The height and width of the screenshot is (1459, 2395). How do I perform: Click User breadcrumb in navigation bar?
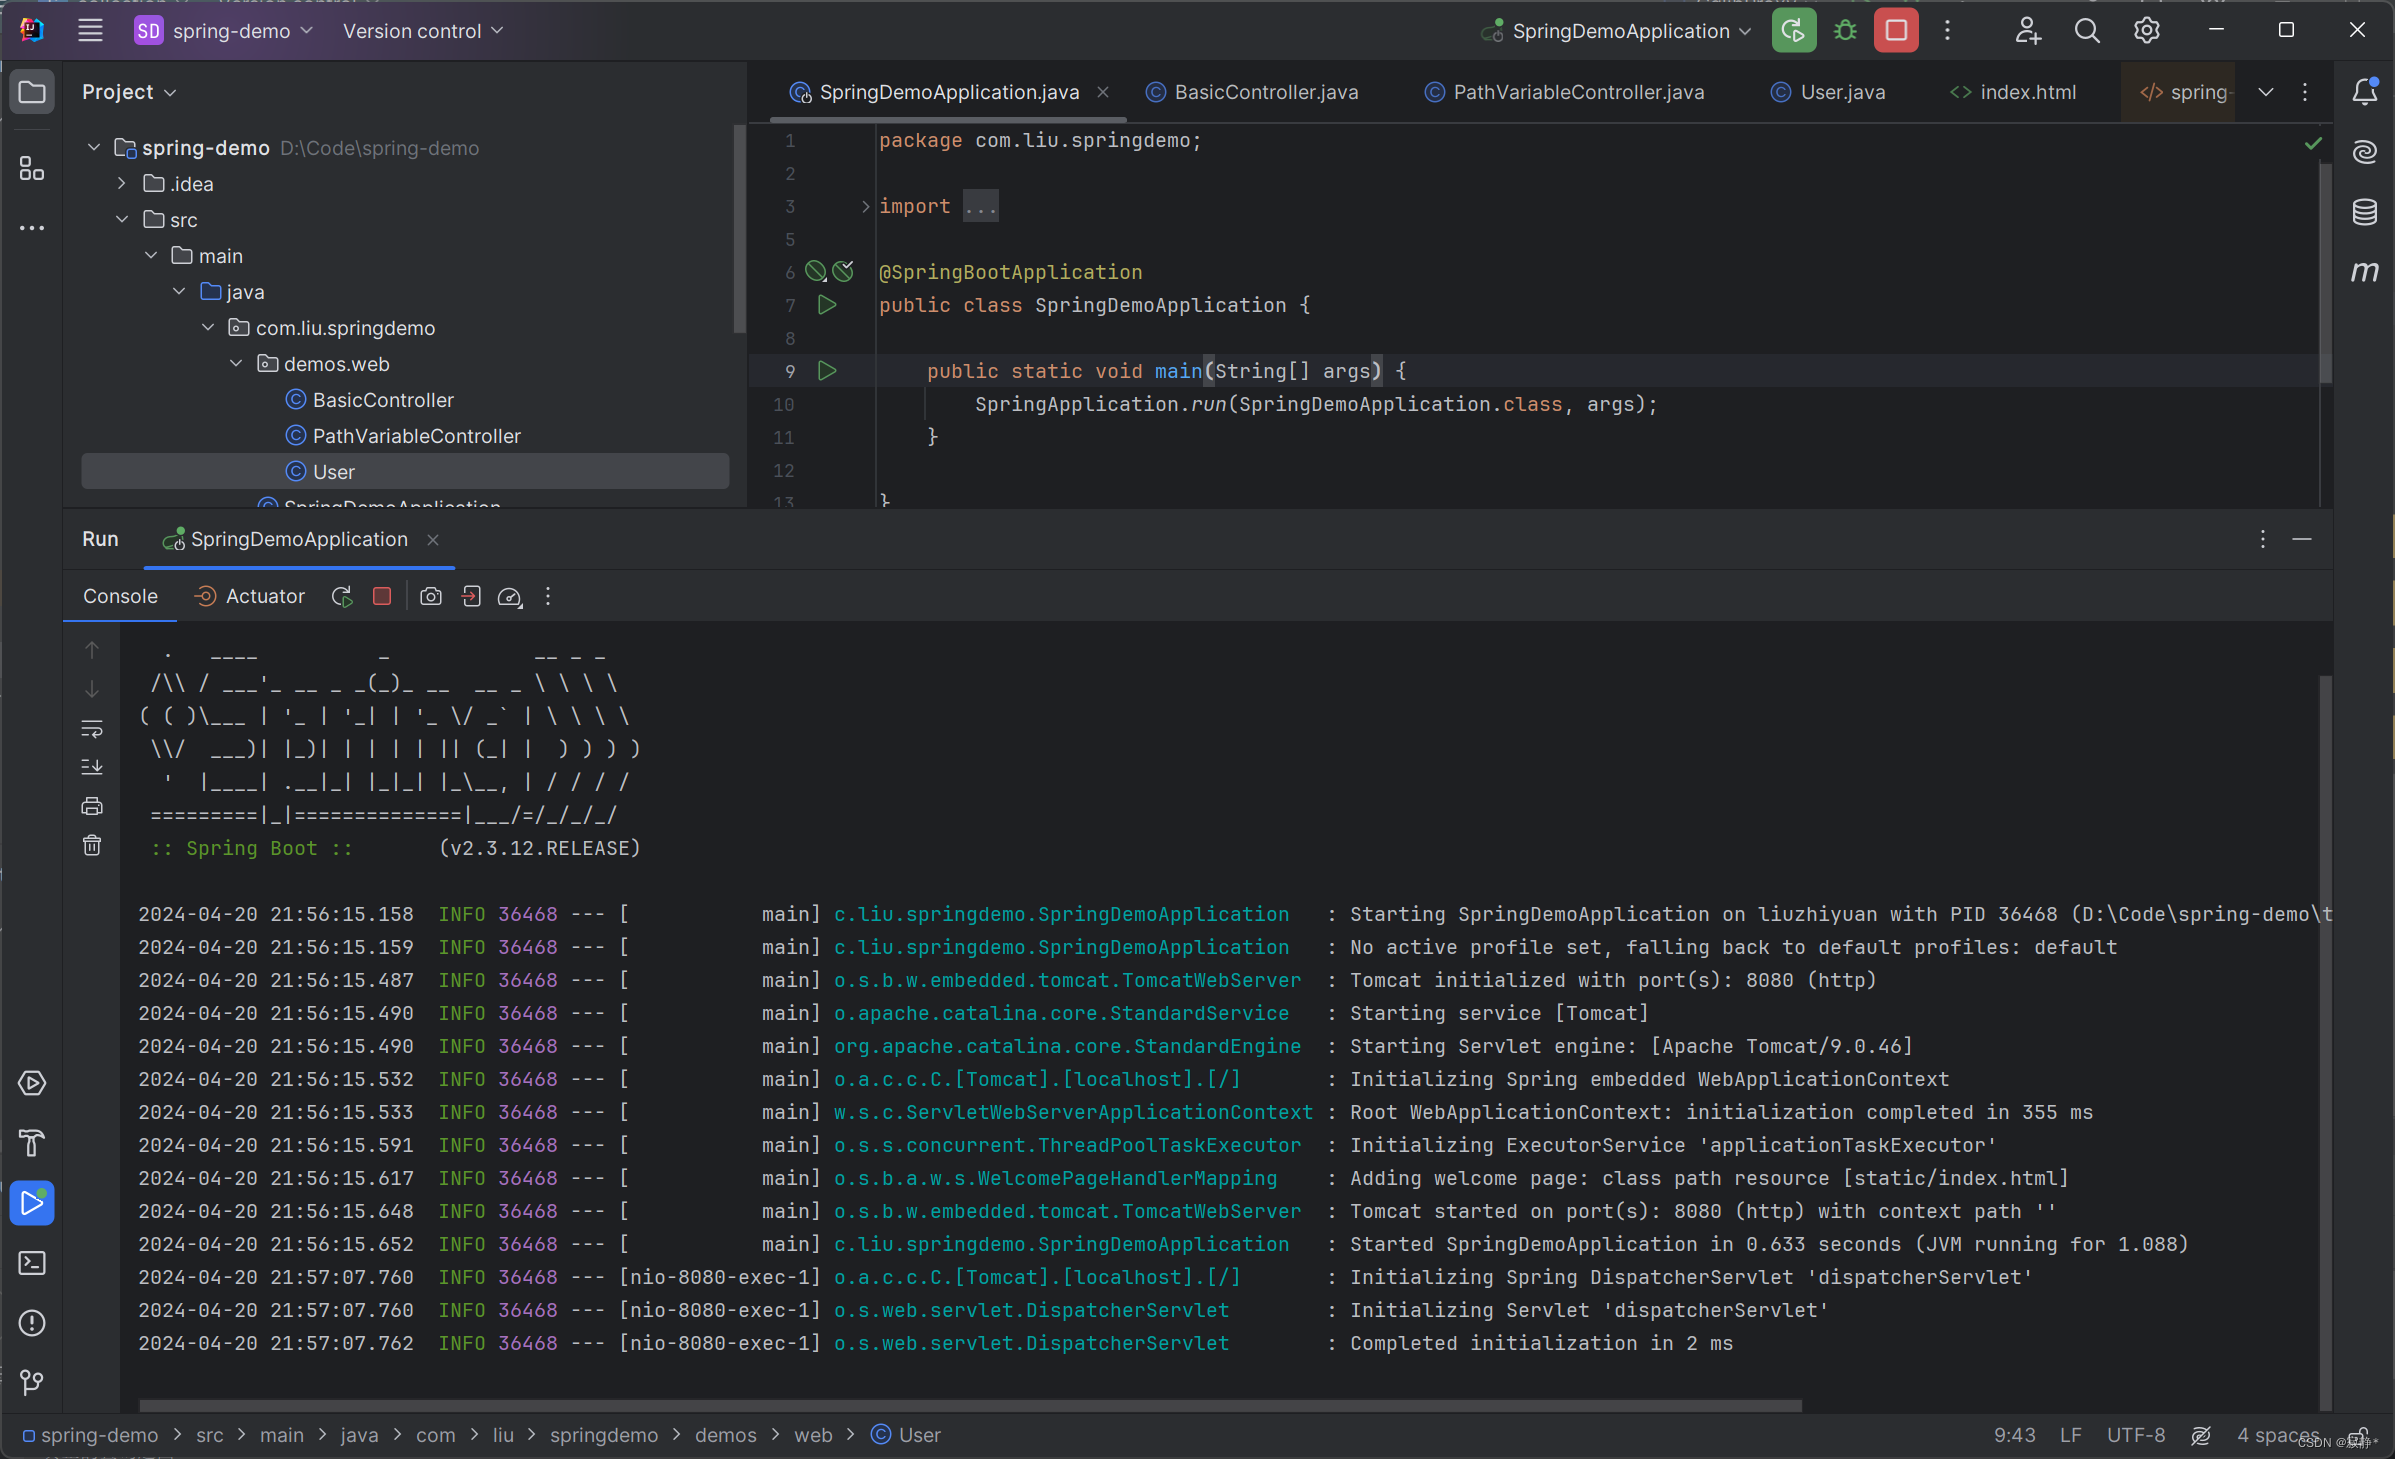coord(906,1435)
